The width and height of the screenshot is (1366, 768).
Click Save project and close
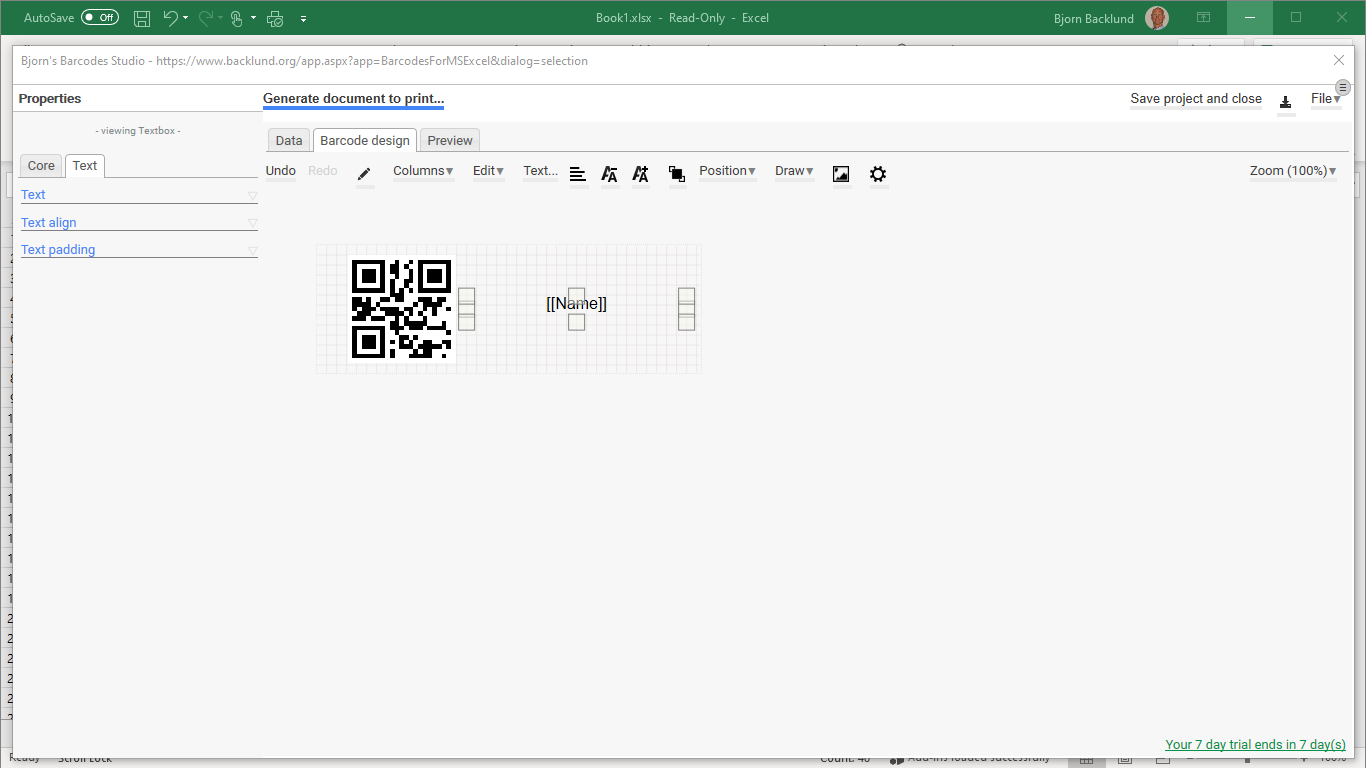click(1196, 99)
